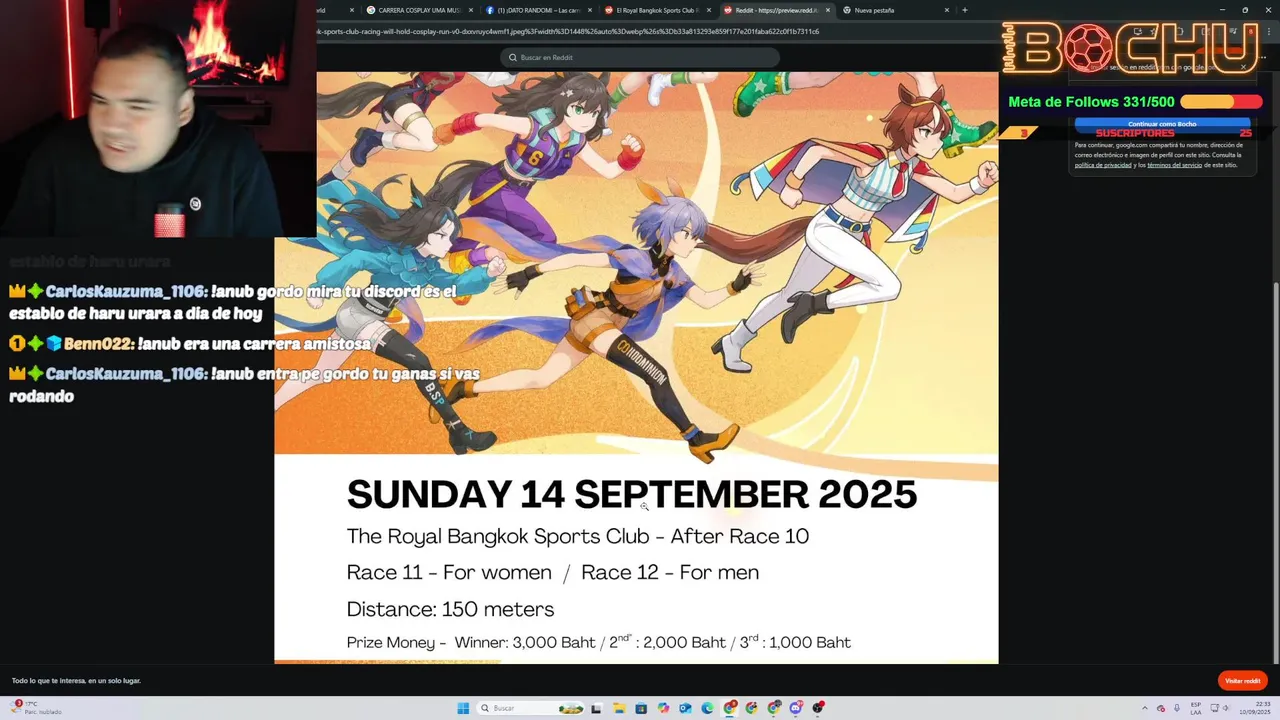Open Copilot from the taskbar
Screen dimensions: 1280x720
coord(663,708)
